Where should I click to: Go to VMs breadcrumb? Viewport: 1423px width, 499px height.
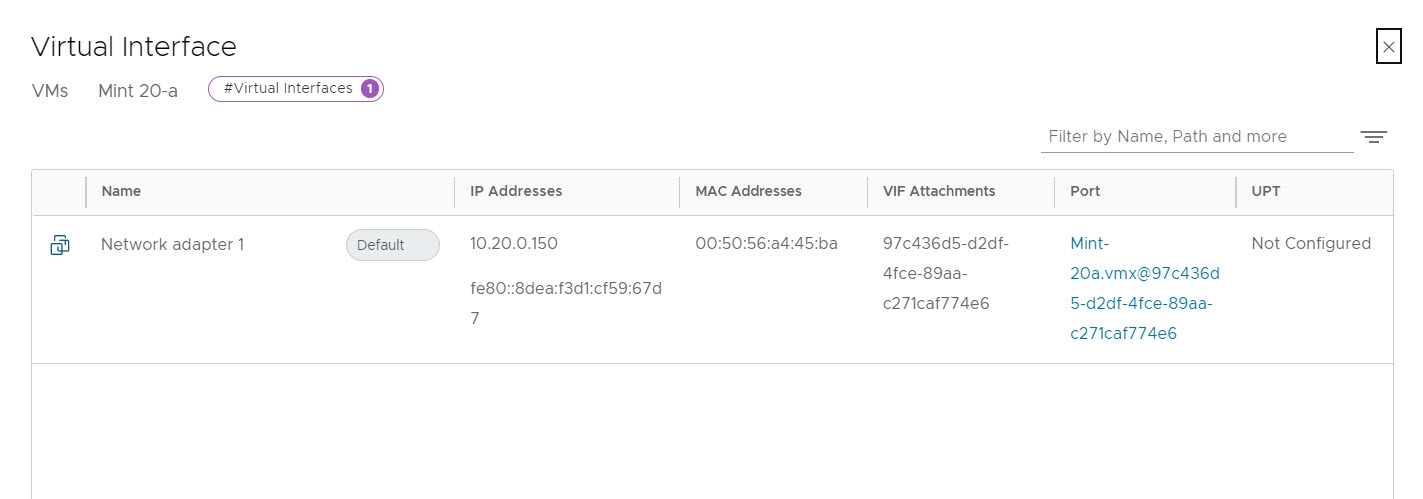coord(50,91)
